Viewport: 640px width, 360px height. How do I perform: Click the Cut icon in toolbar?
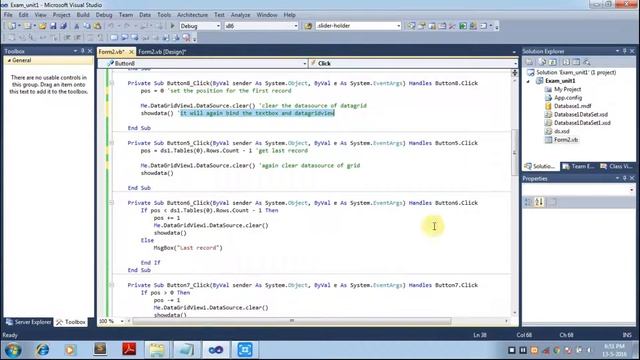76,26
